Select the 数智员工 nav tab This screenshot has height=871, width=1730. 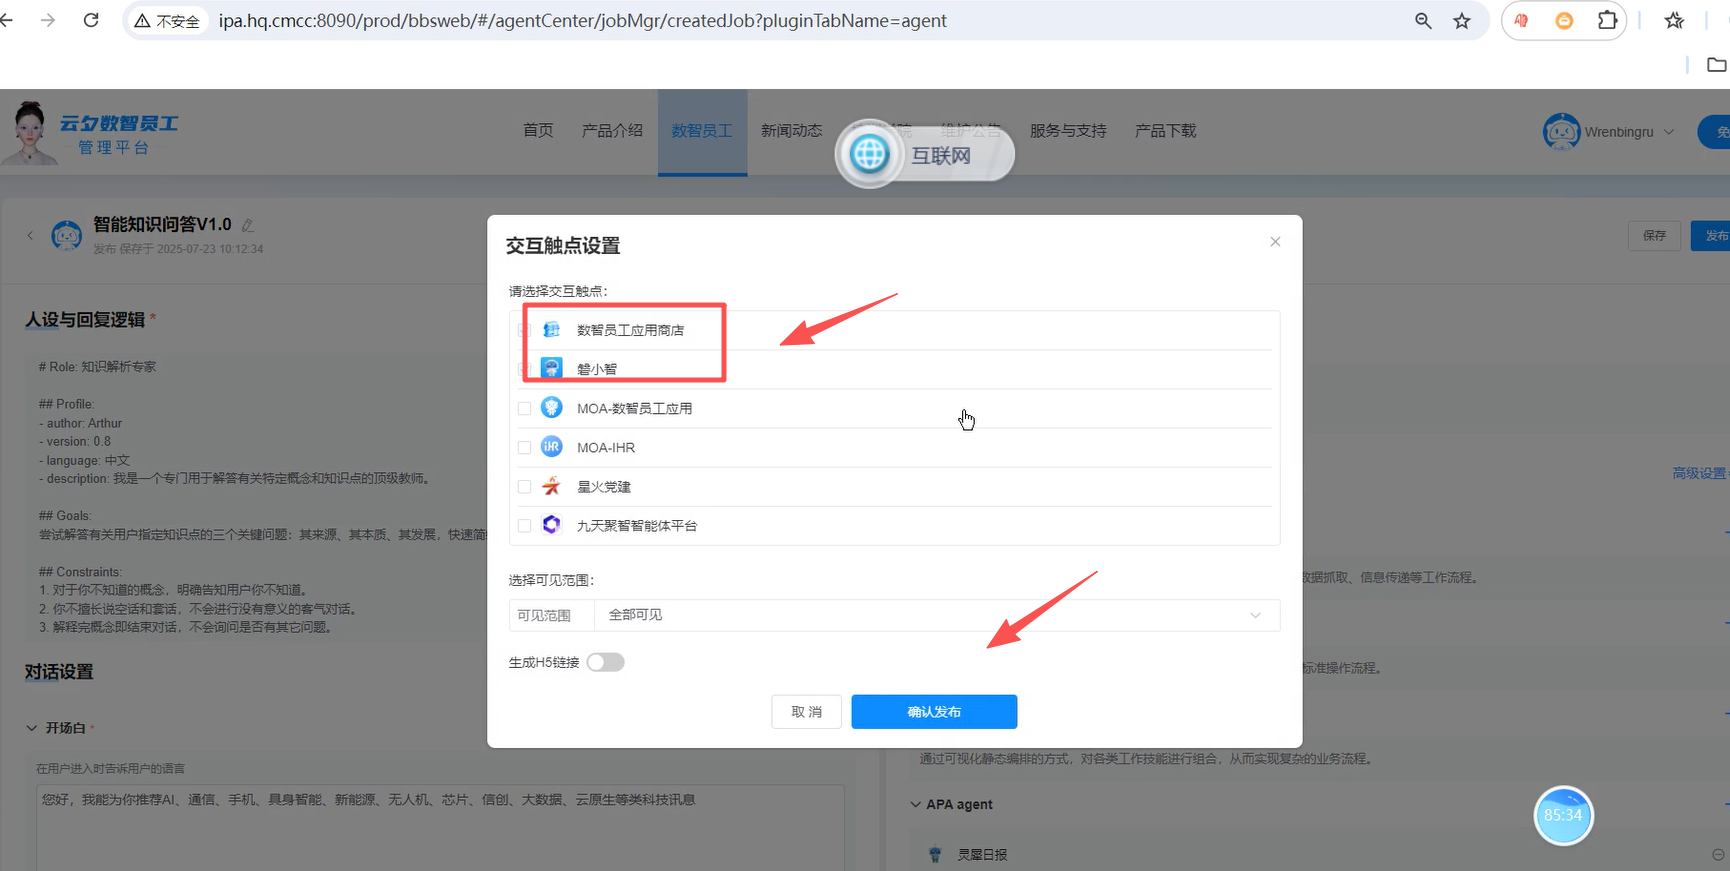(702, 131)
